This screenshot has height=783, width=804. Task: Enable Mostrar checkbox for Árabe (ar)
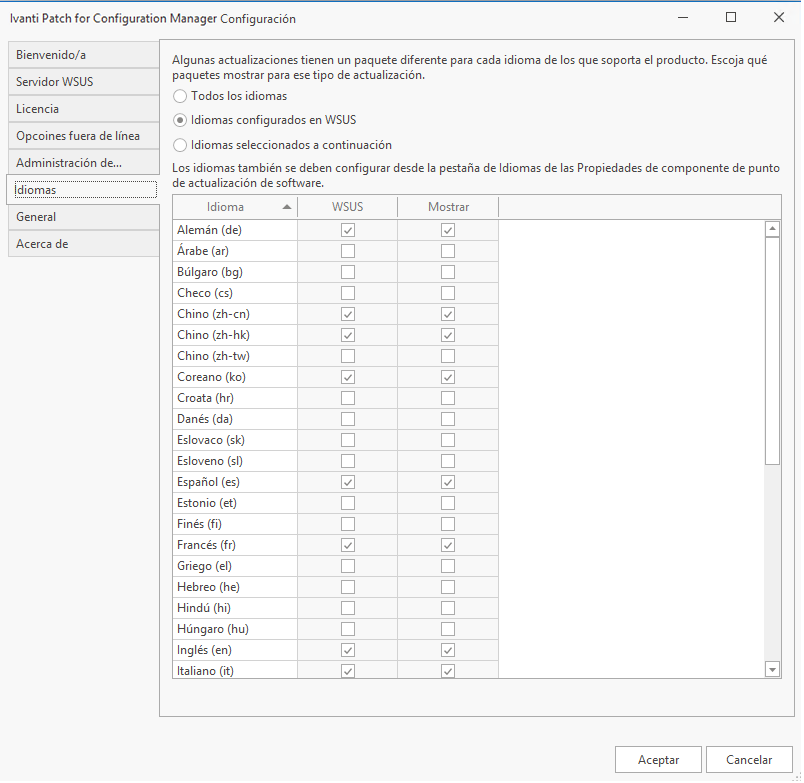tap(448, 251)
